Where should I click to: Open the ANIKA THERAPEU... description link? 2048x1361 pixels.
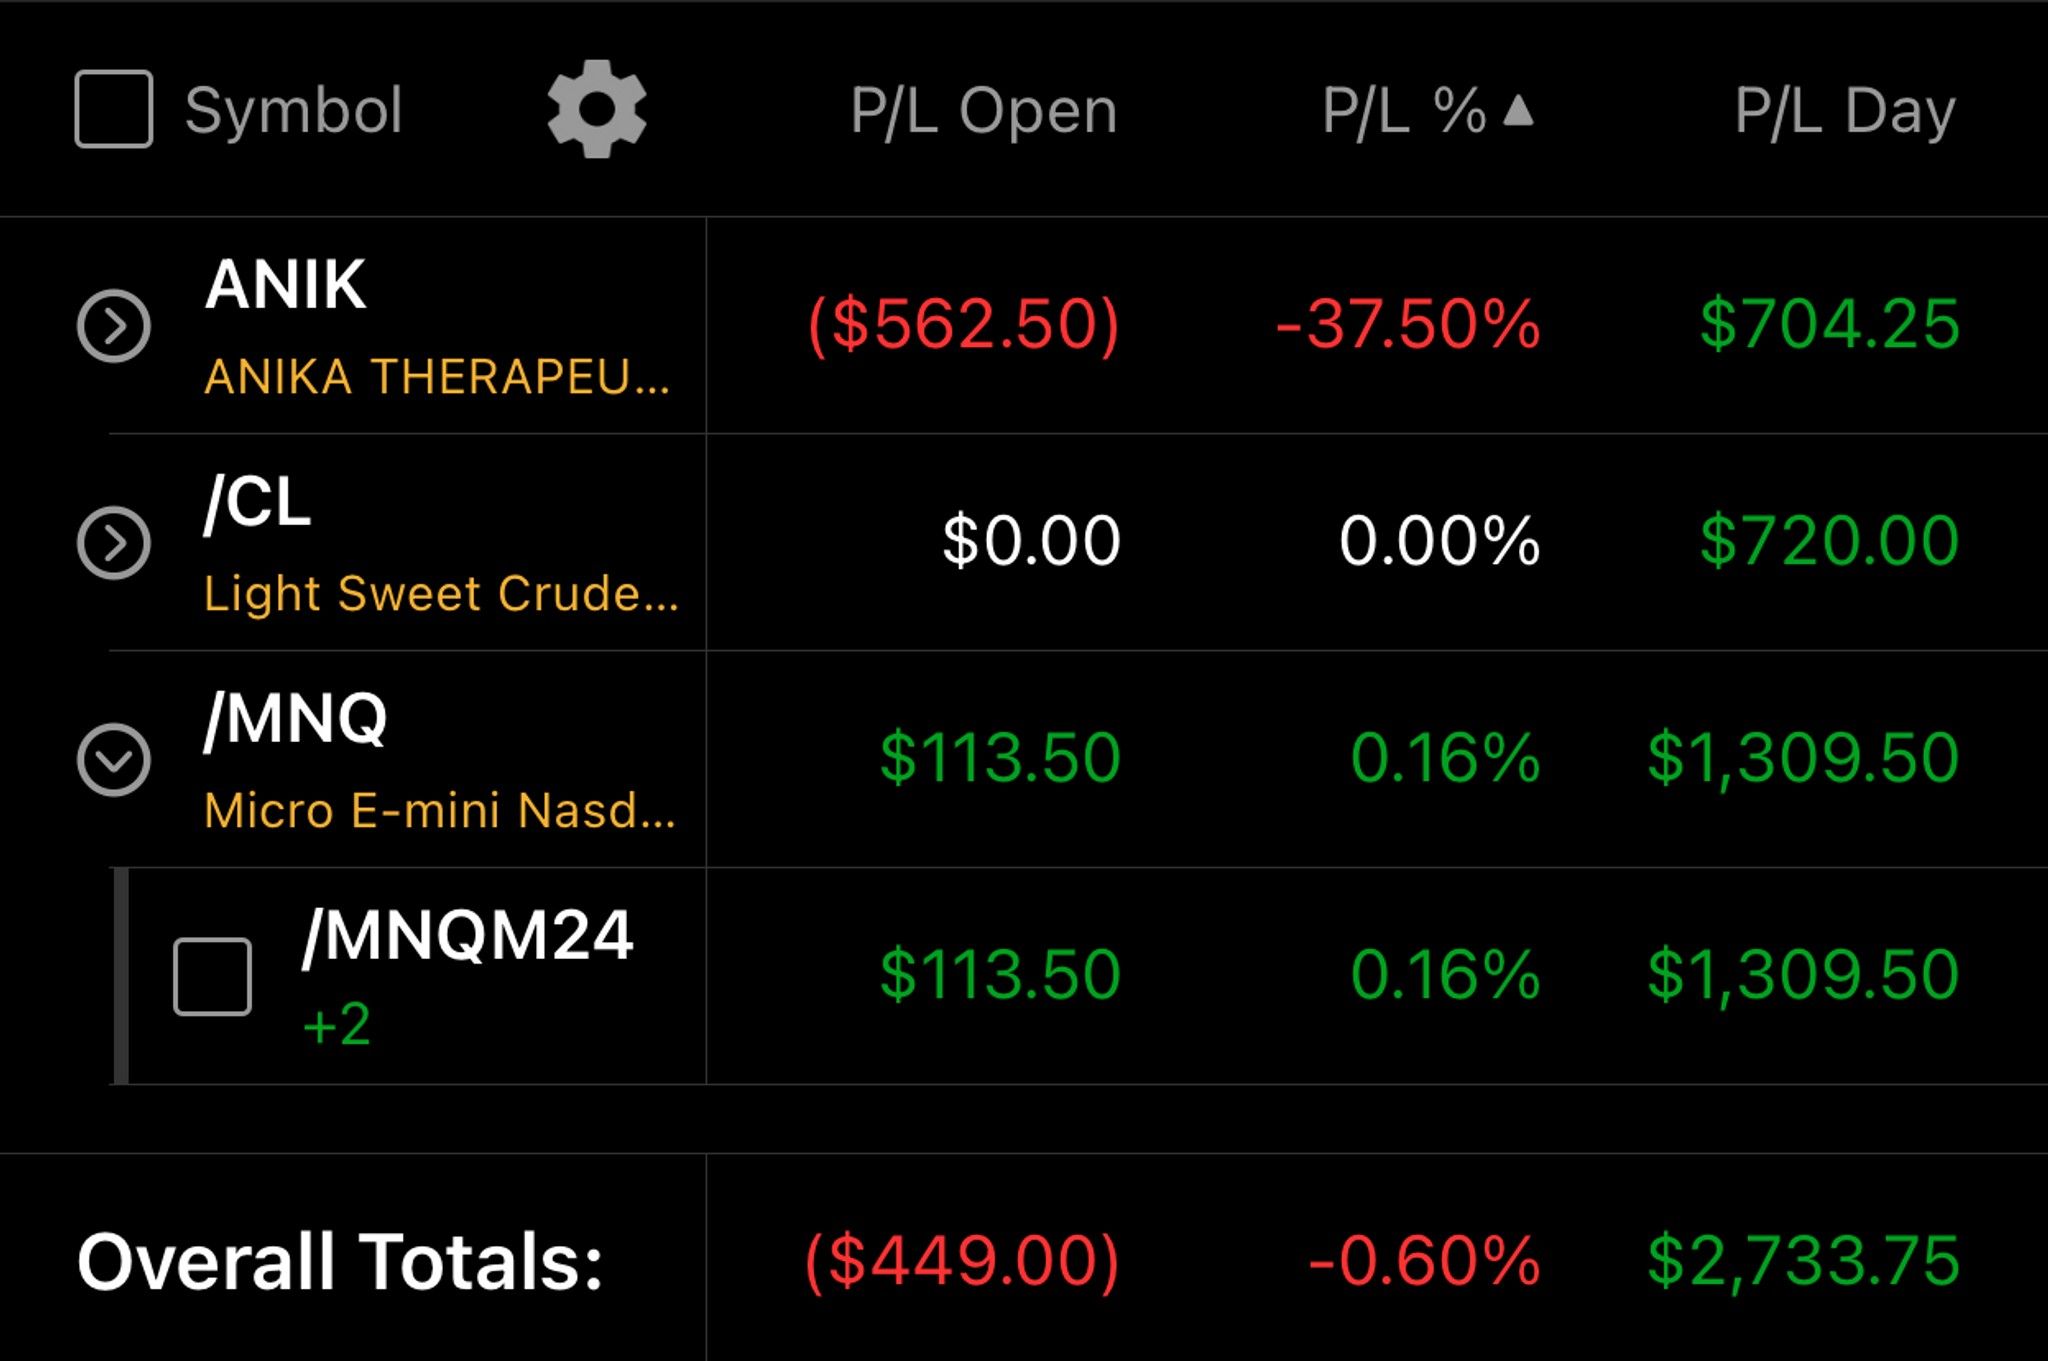[x=437, y=377]
